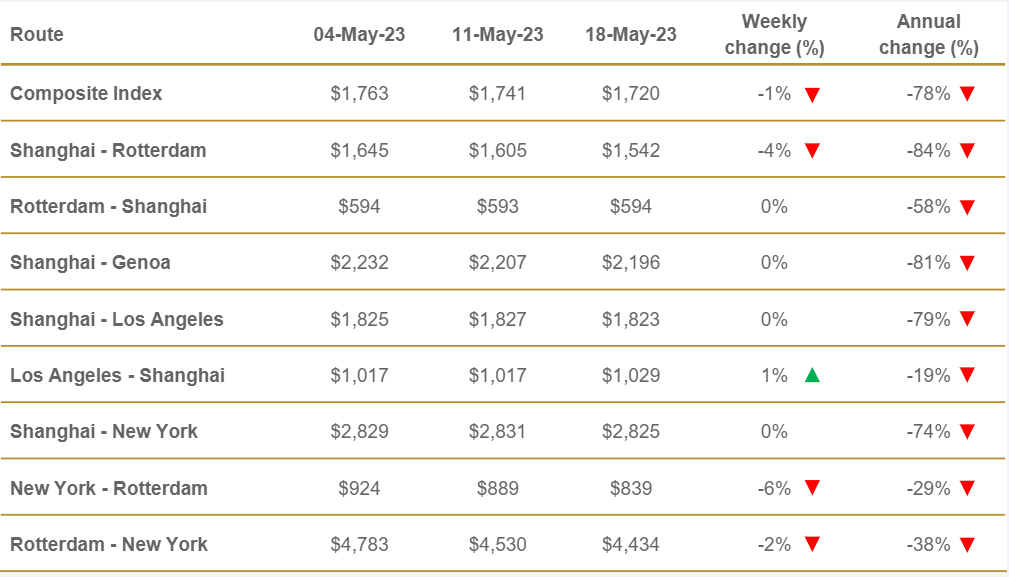This screenshot has height=577, width=1009.
Task: Click the Route column header
Action: point(37,35)
